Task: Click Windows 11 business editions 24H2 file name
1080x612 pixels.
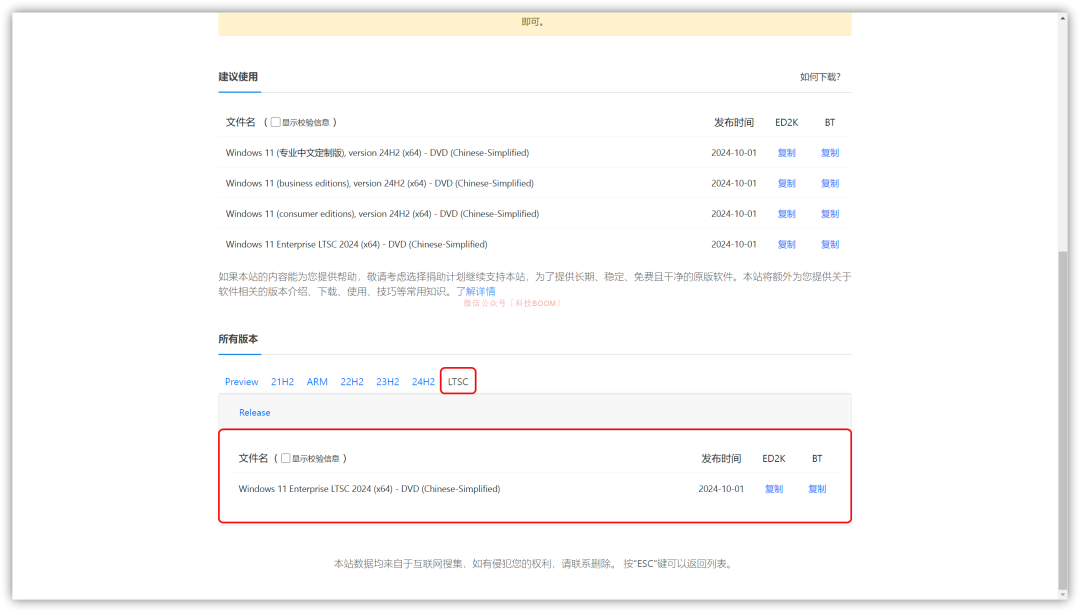Action: pos(380,183)
